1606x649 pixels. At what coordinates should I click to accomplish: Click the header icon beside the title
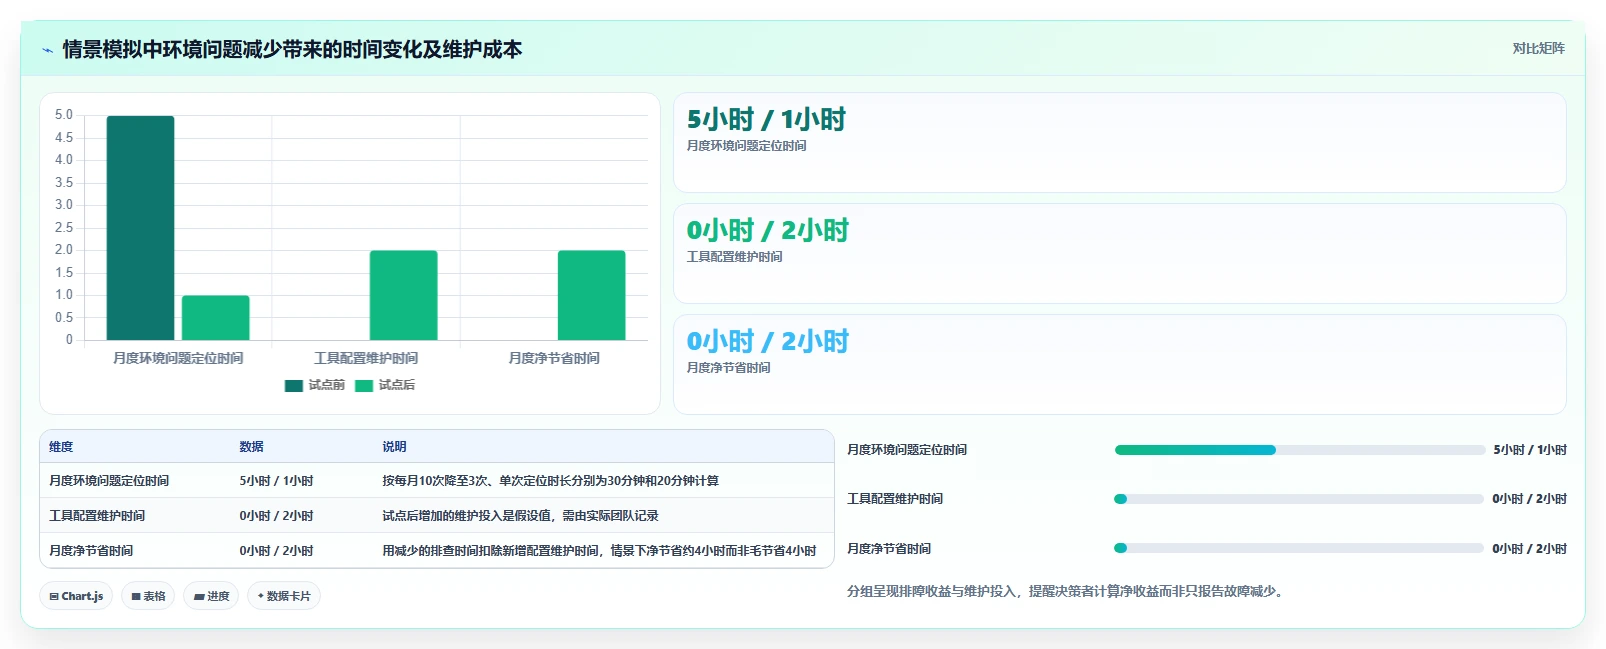point(47,50)
